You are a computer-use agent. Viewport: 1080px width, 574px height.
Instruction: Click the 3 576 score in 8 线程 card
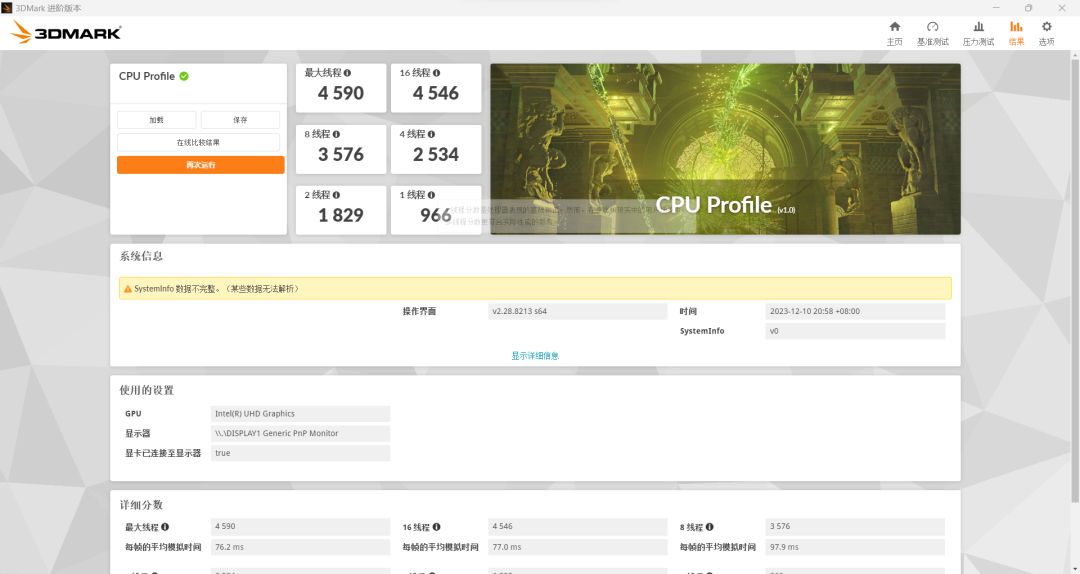click(341, 154)
